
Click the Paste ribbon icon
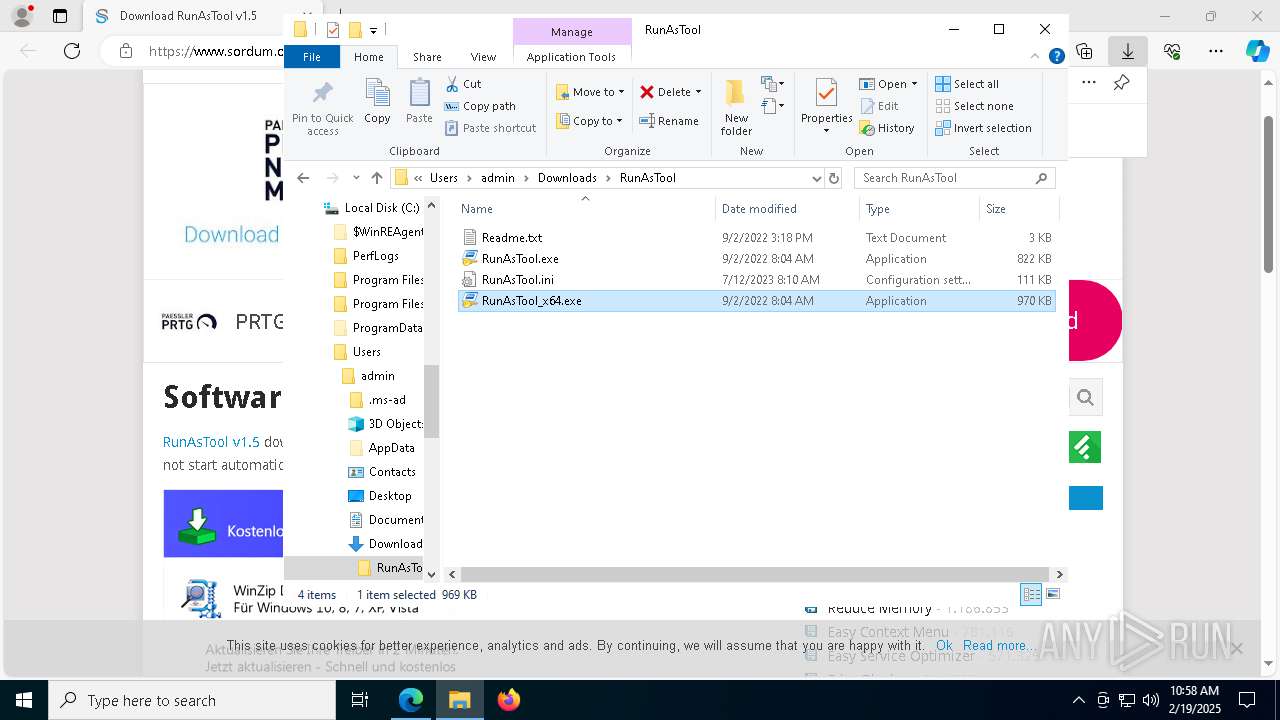419,102
